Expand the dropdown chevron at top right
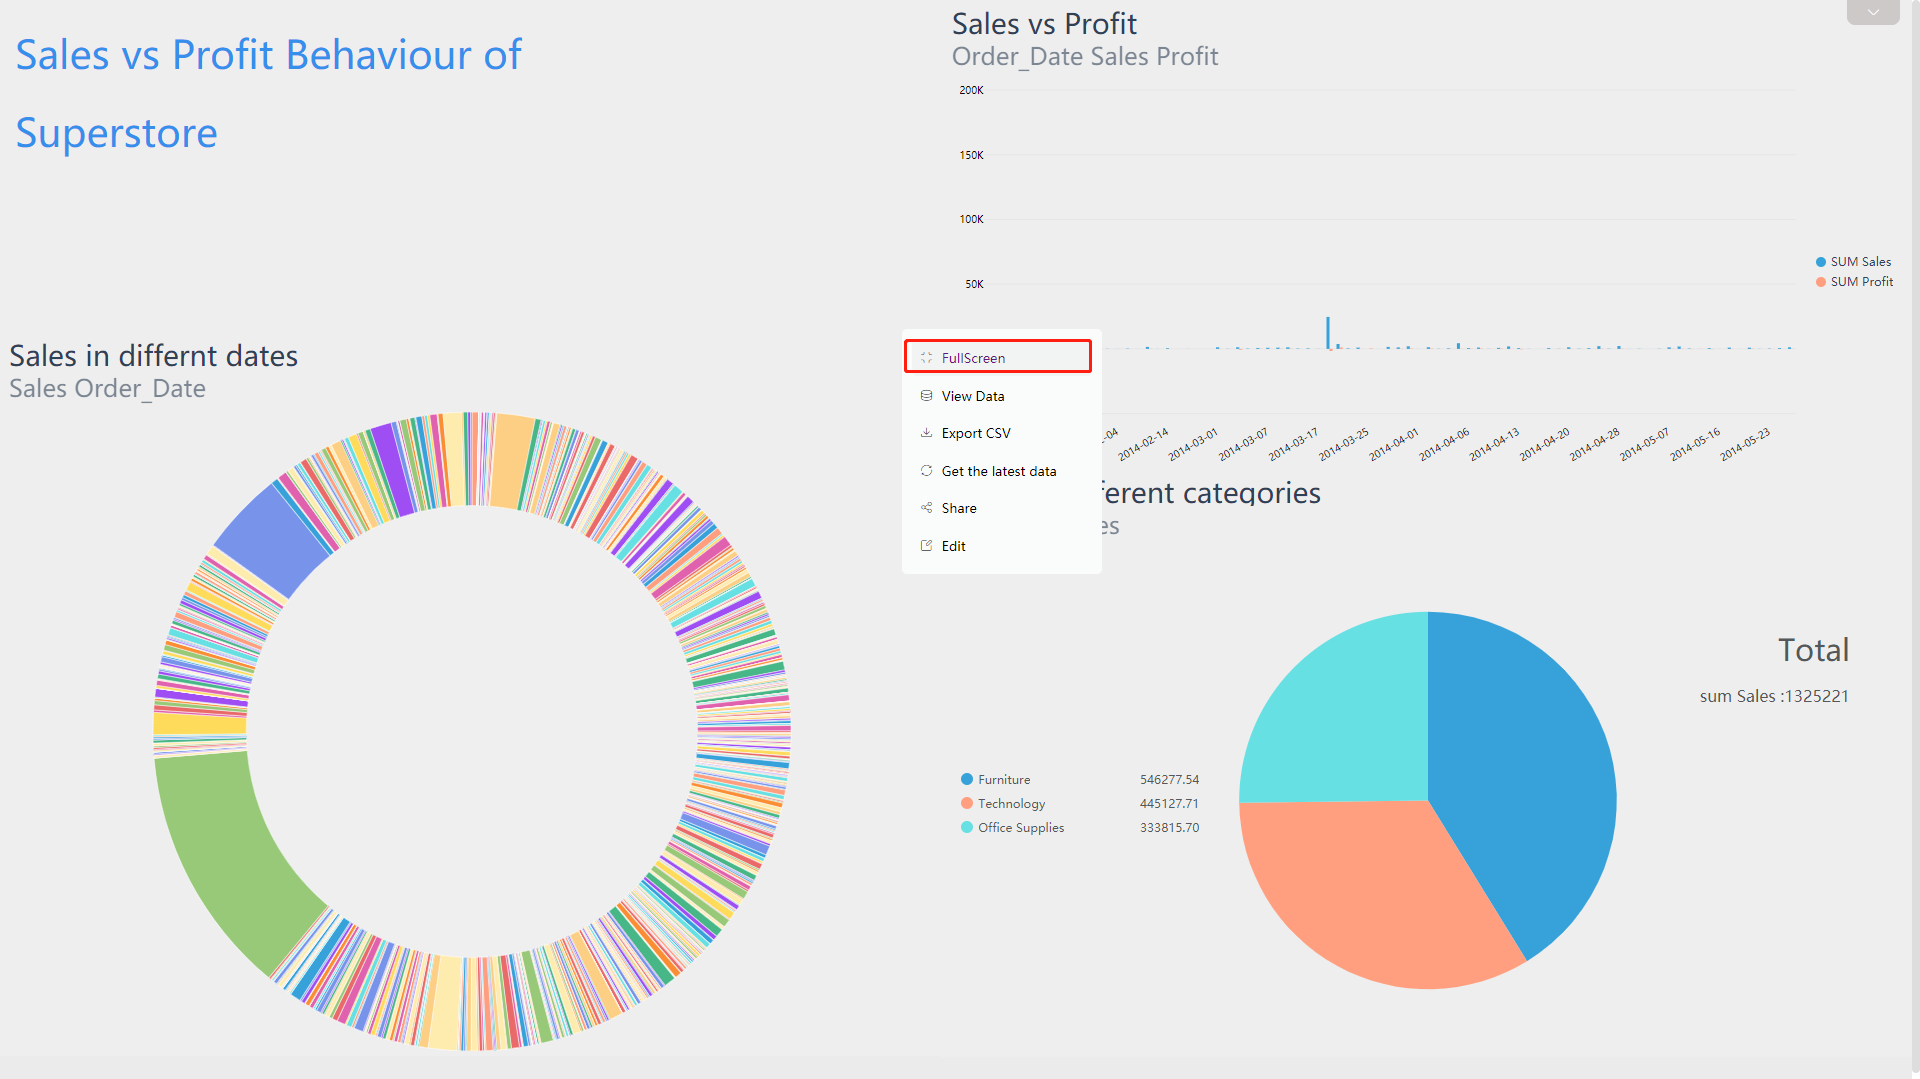Image resolution: width=1920 pixels, height=1079 pixels. (x=1873, y=12)
